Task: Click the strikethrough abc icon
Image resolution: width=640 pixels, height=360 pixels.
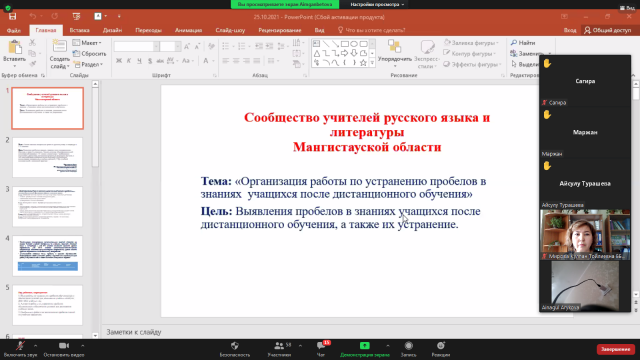Action: (x=160, y=61)
